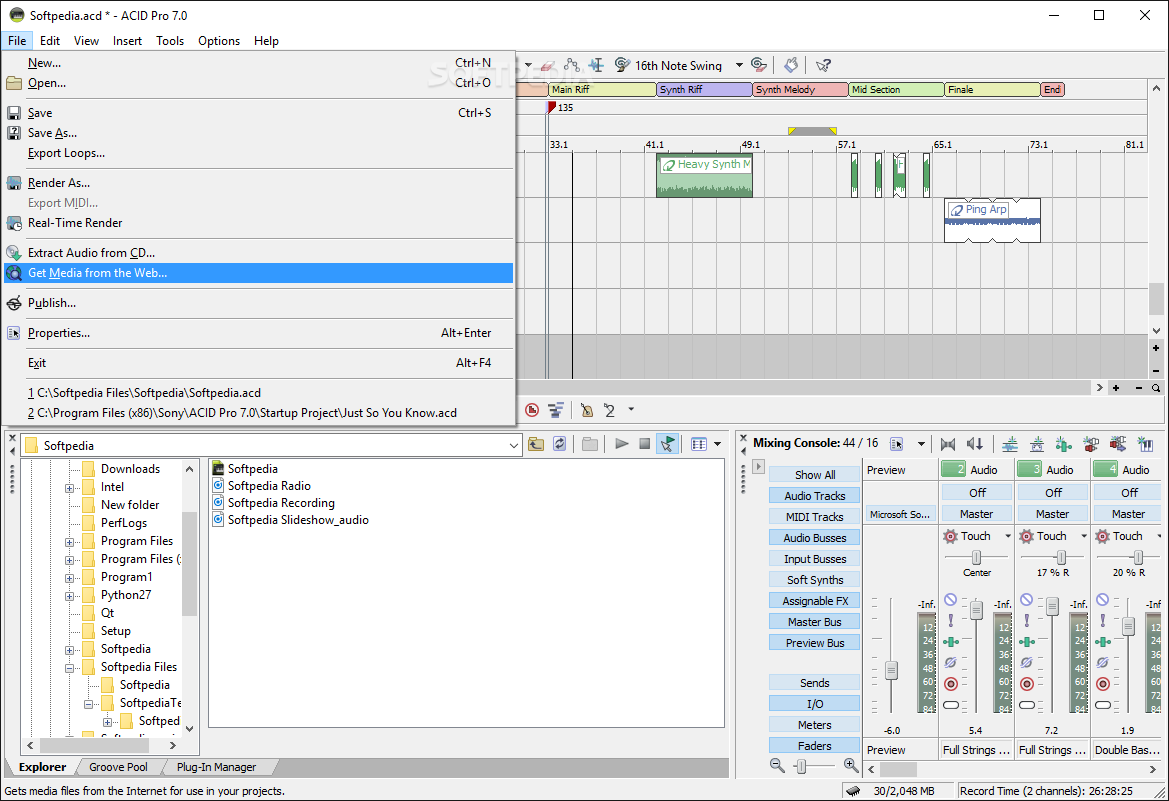Click channel 3 Off input button
Screen dimensions: 1169x801
[1053, 493]
